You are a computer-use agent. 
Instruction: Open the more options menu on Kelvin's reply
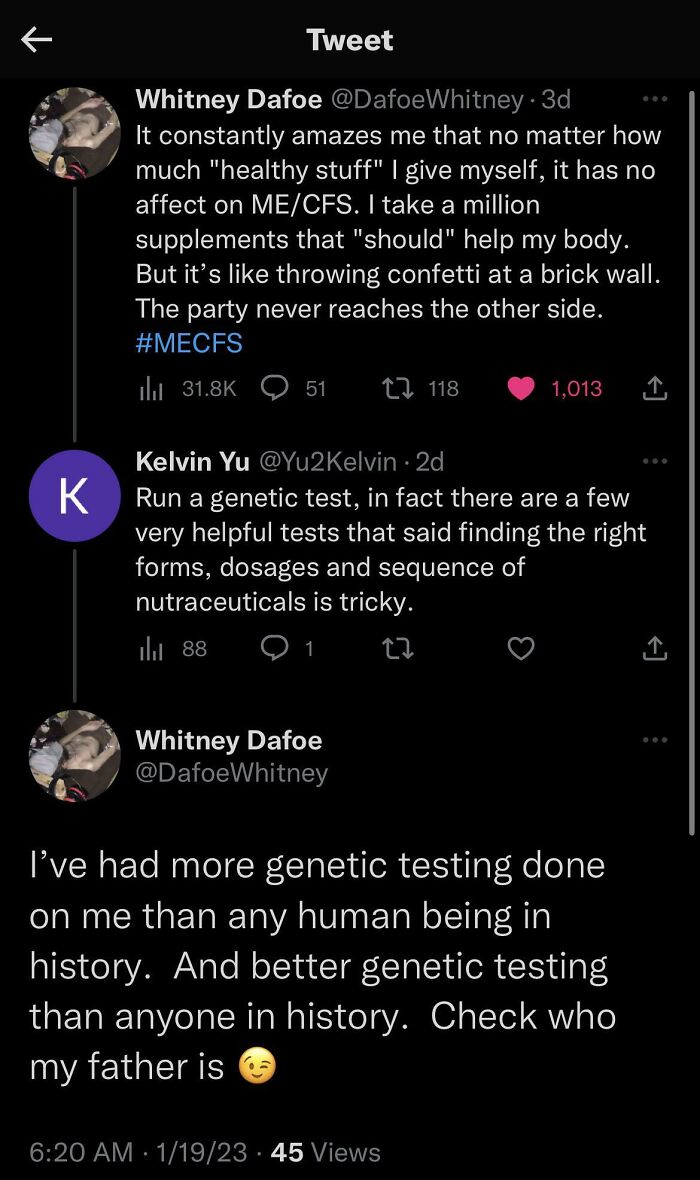(x=655, y=460)
